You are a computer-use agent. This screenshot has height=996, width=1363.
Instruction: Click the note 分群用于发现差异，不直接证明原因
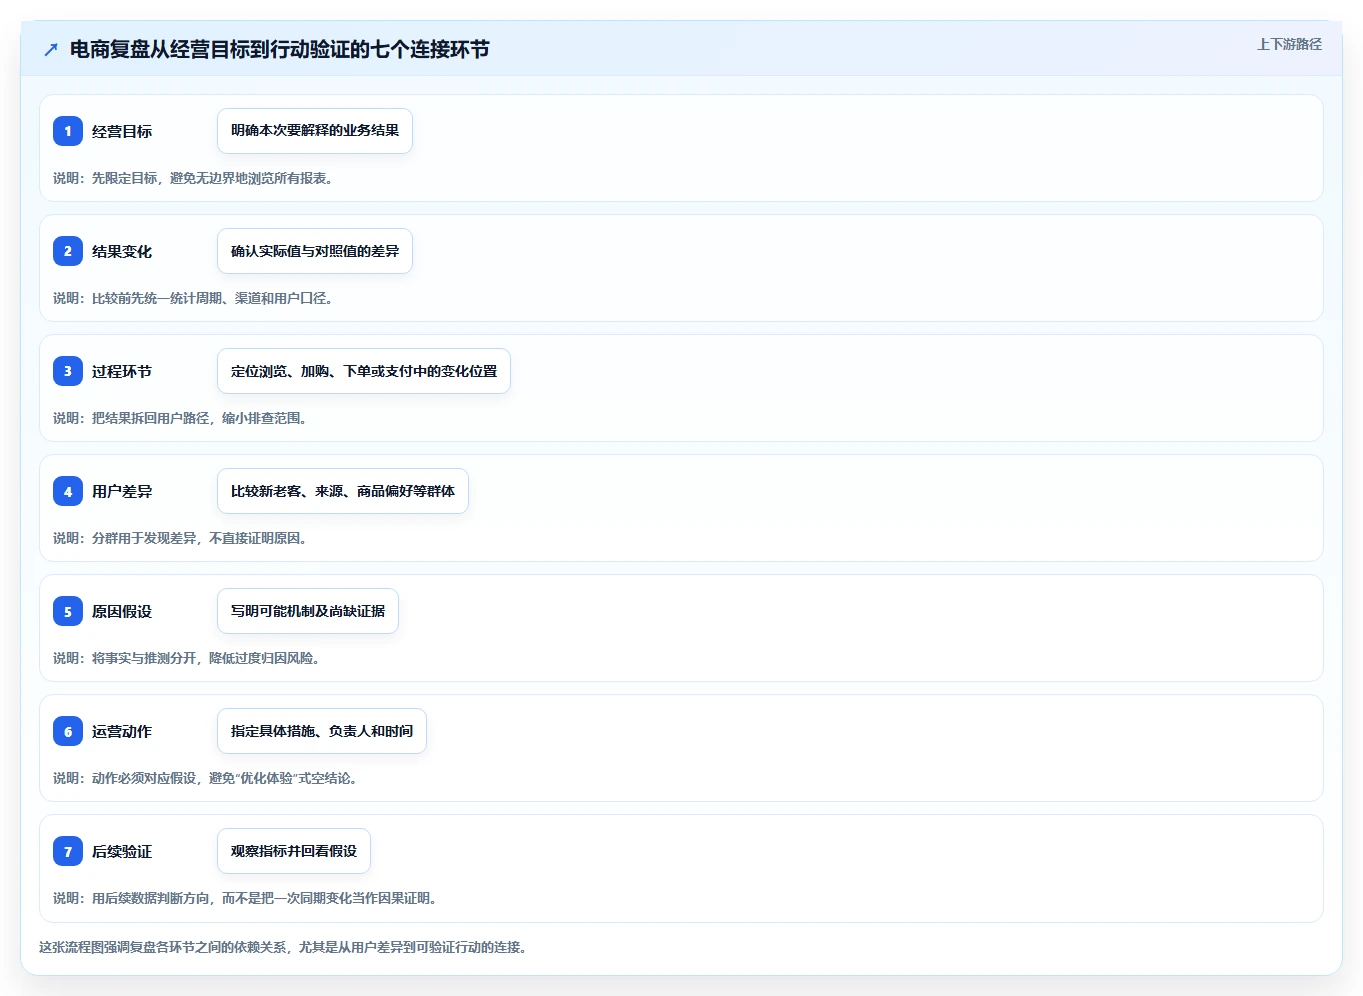(180, 538)
